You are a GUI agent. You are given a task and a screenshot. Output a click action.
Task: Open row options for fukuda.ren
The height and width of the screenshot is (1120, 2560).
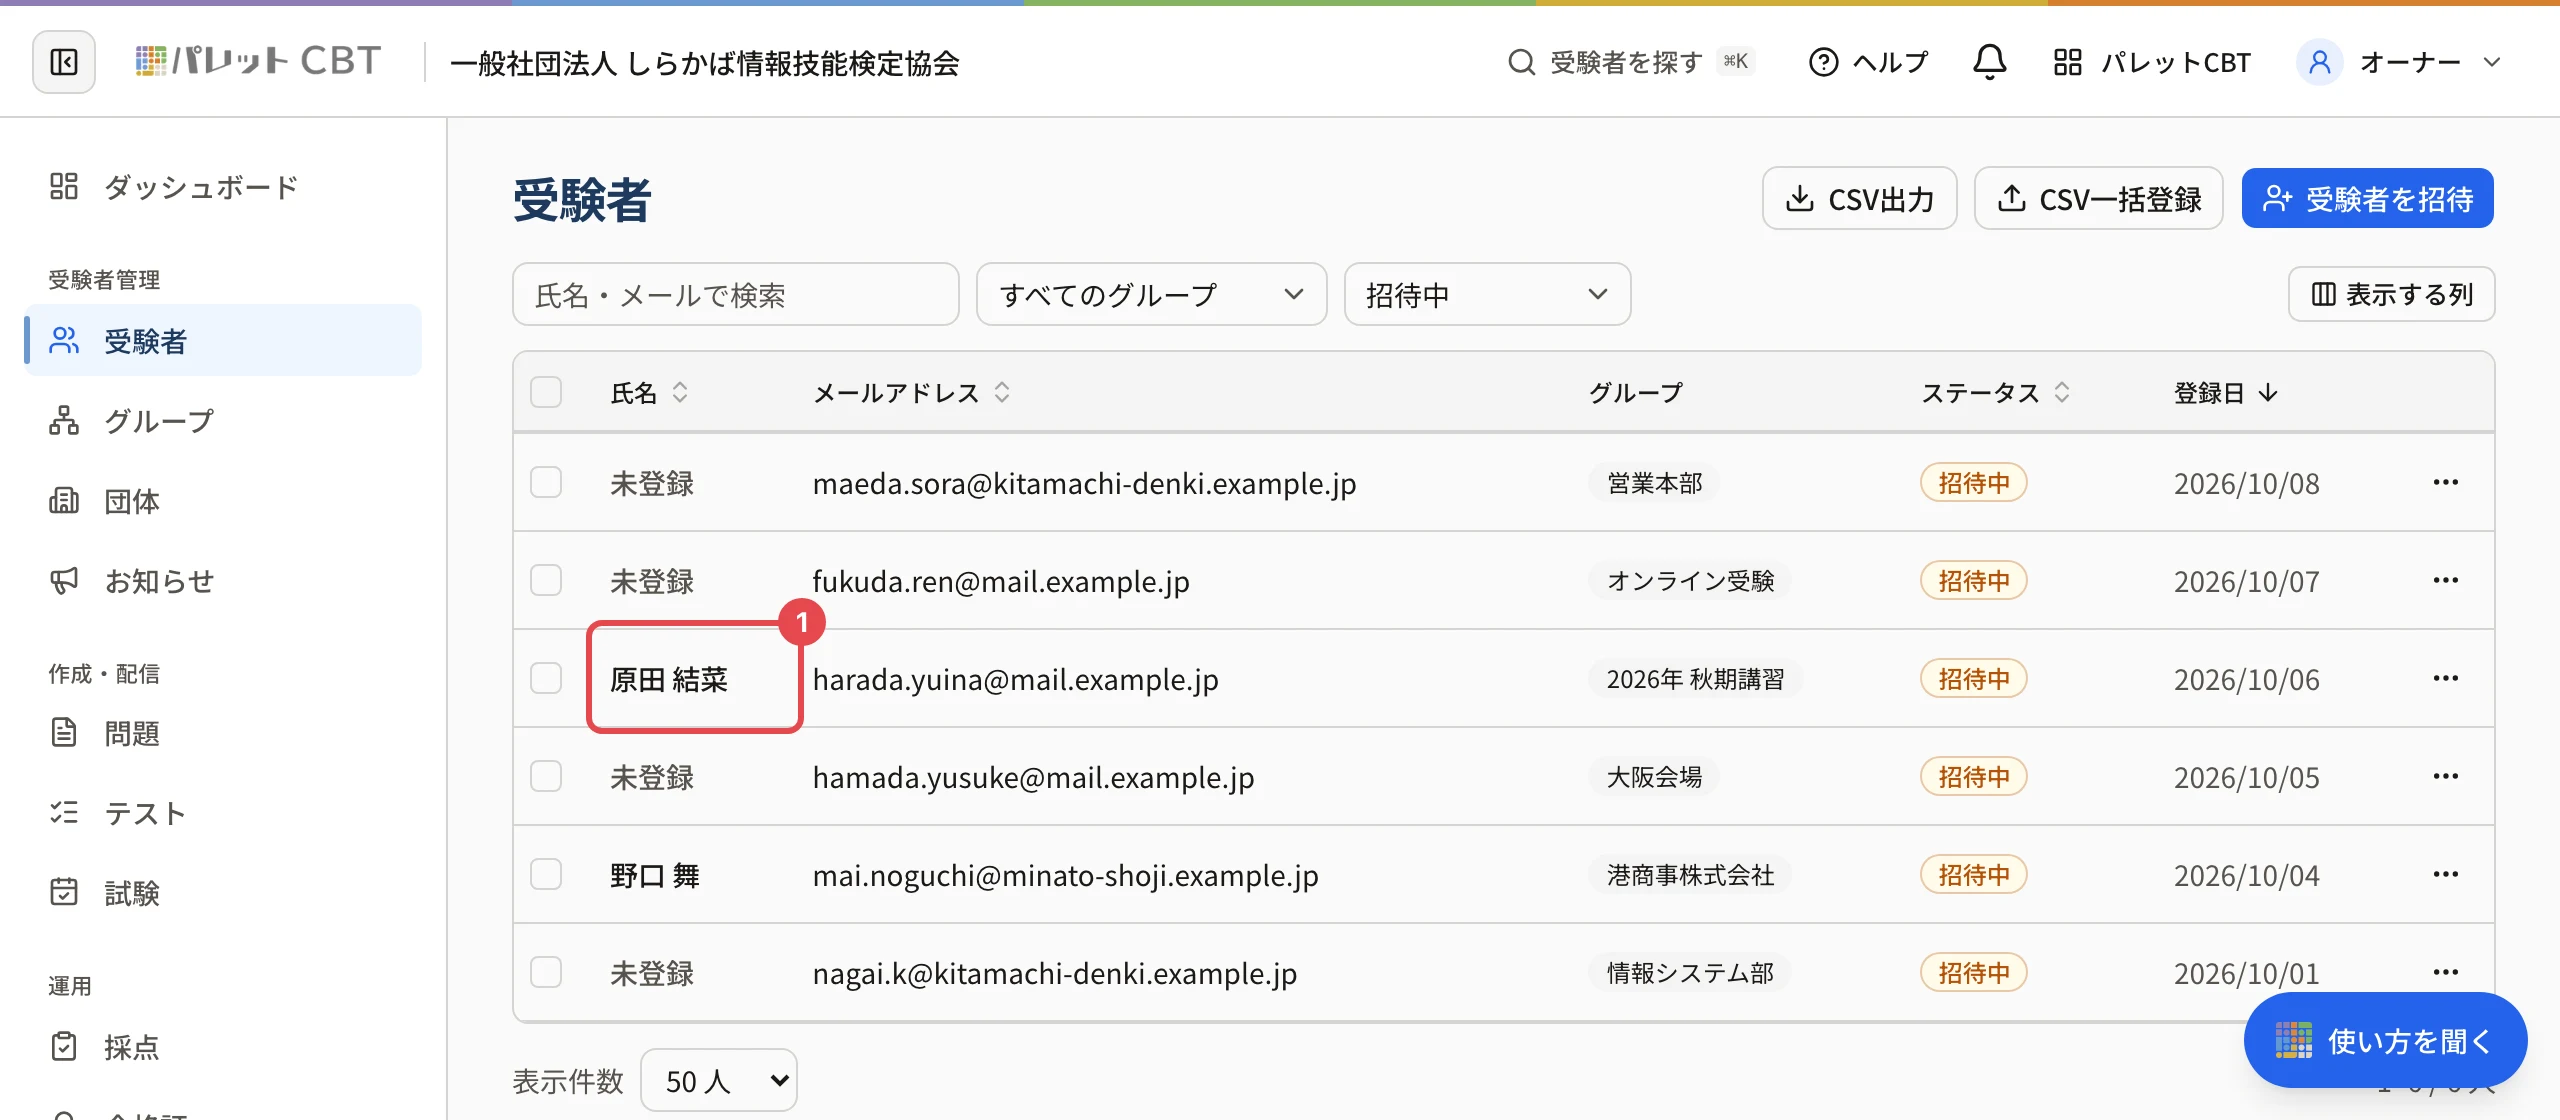tap(2445, 580)
